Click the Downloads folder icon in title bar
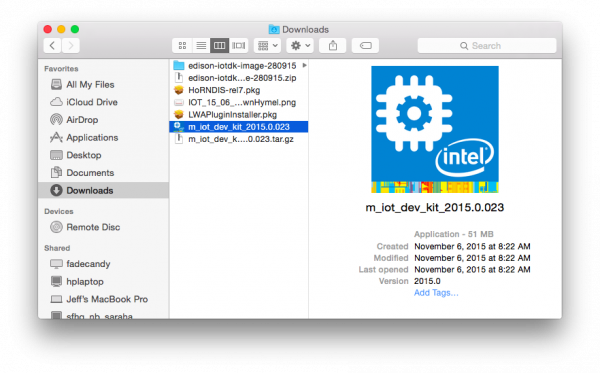This screenshot has width=600, height=373. [x=274, y=29]
